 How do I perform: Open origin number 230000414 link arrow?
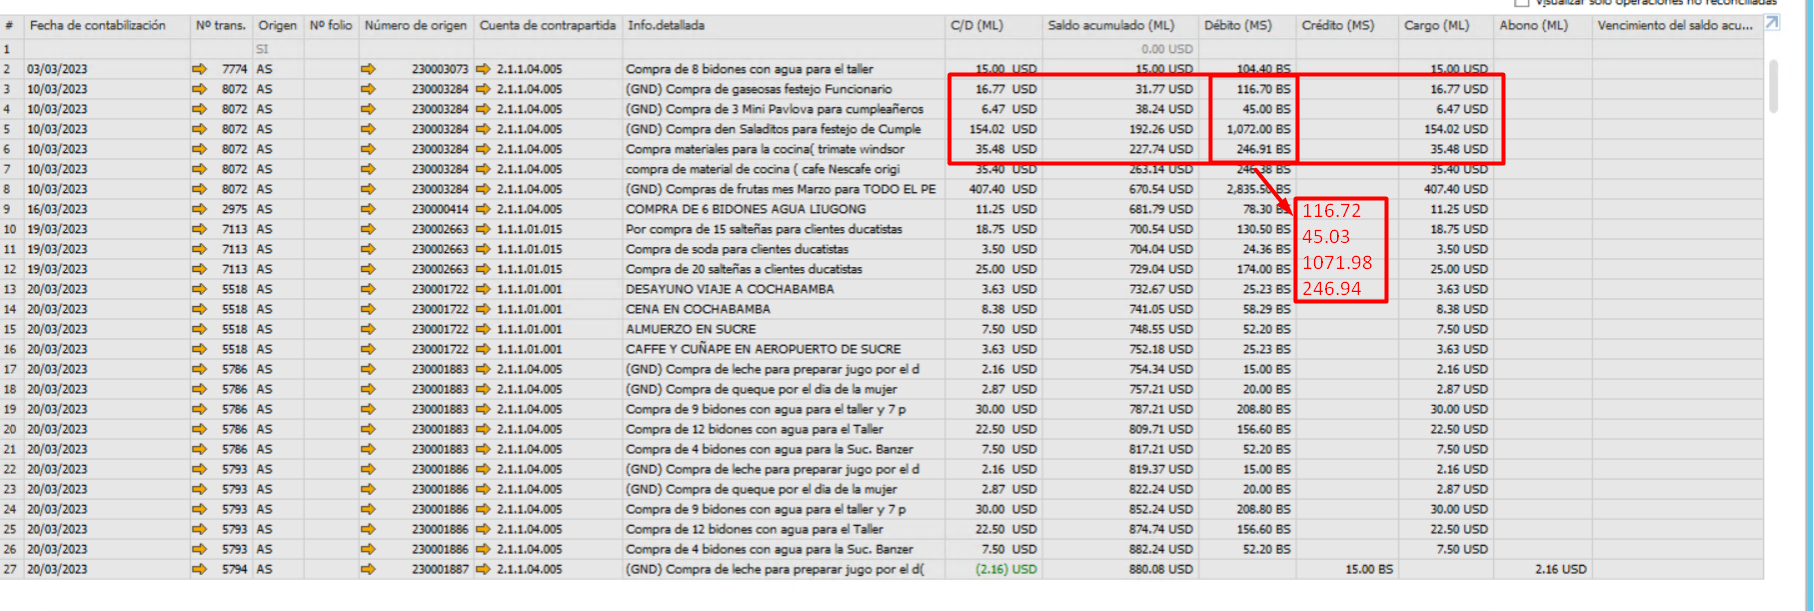tap(368, 209)
